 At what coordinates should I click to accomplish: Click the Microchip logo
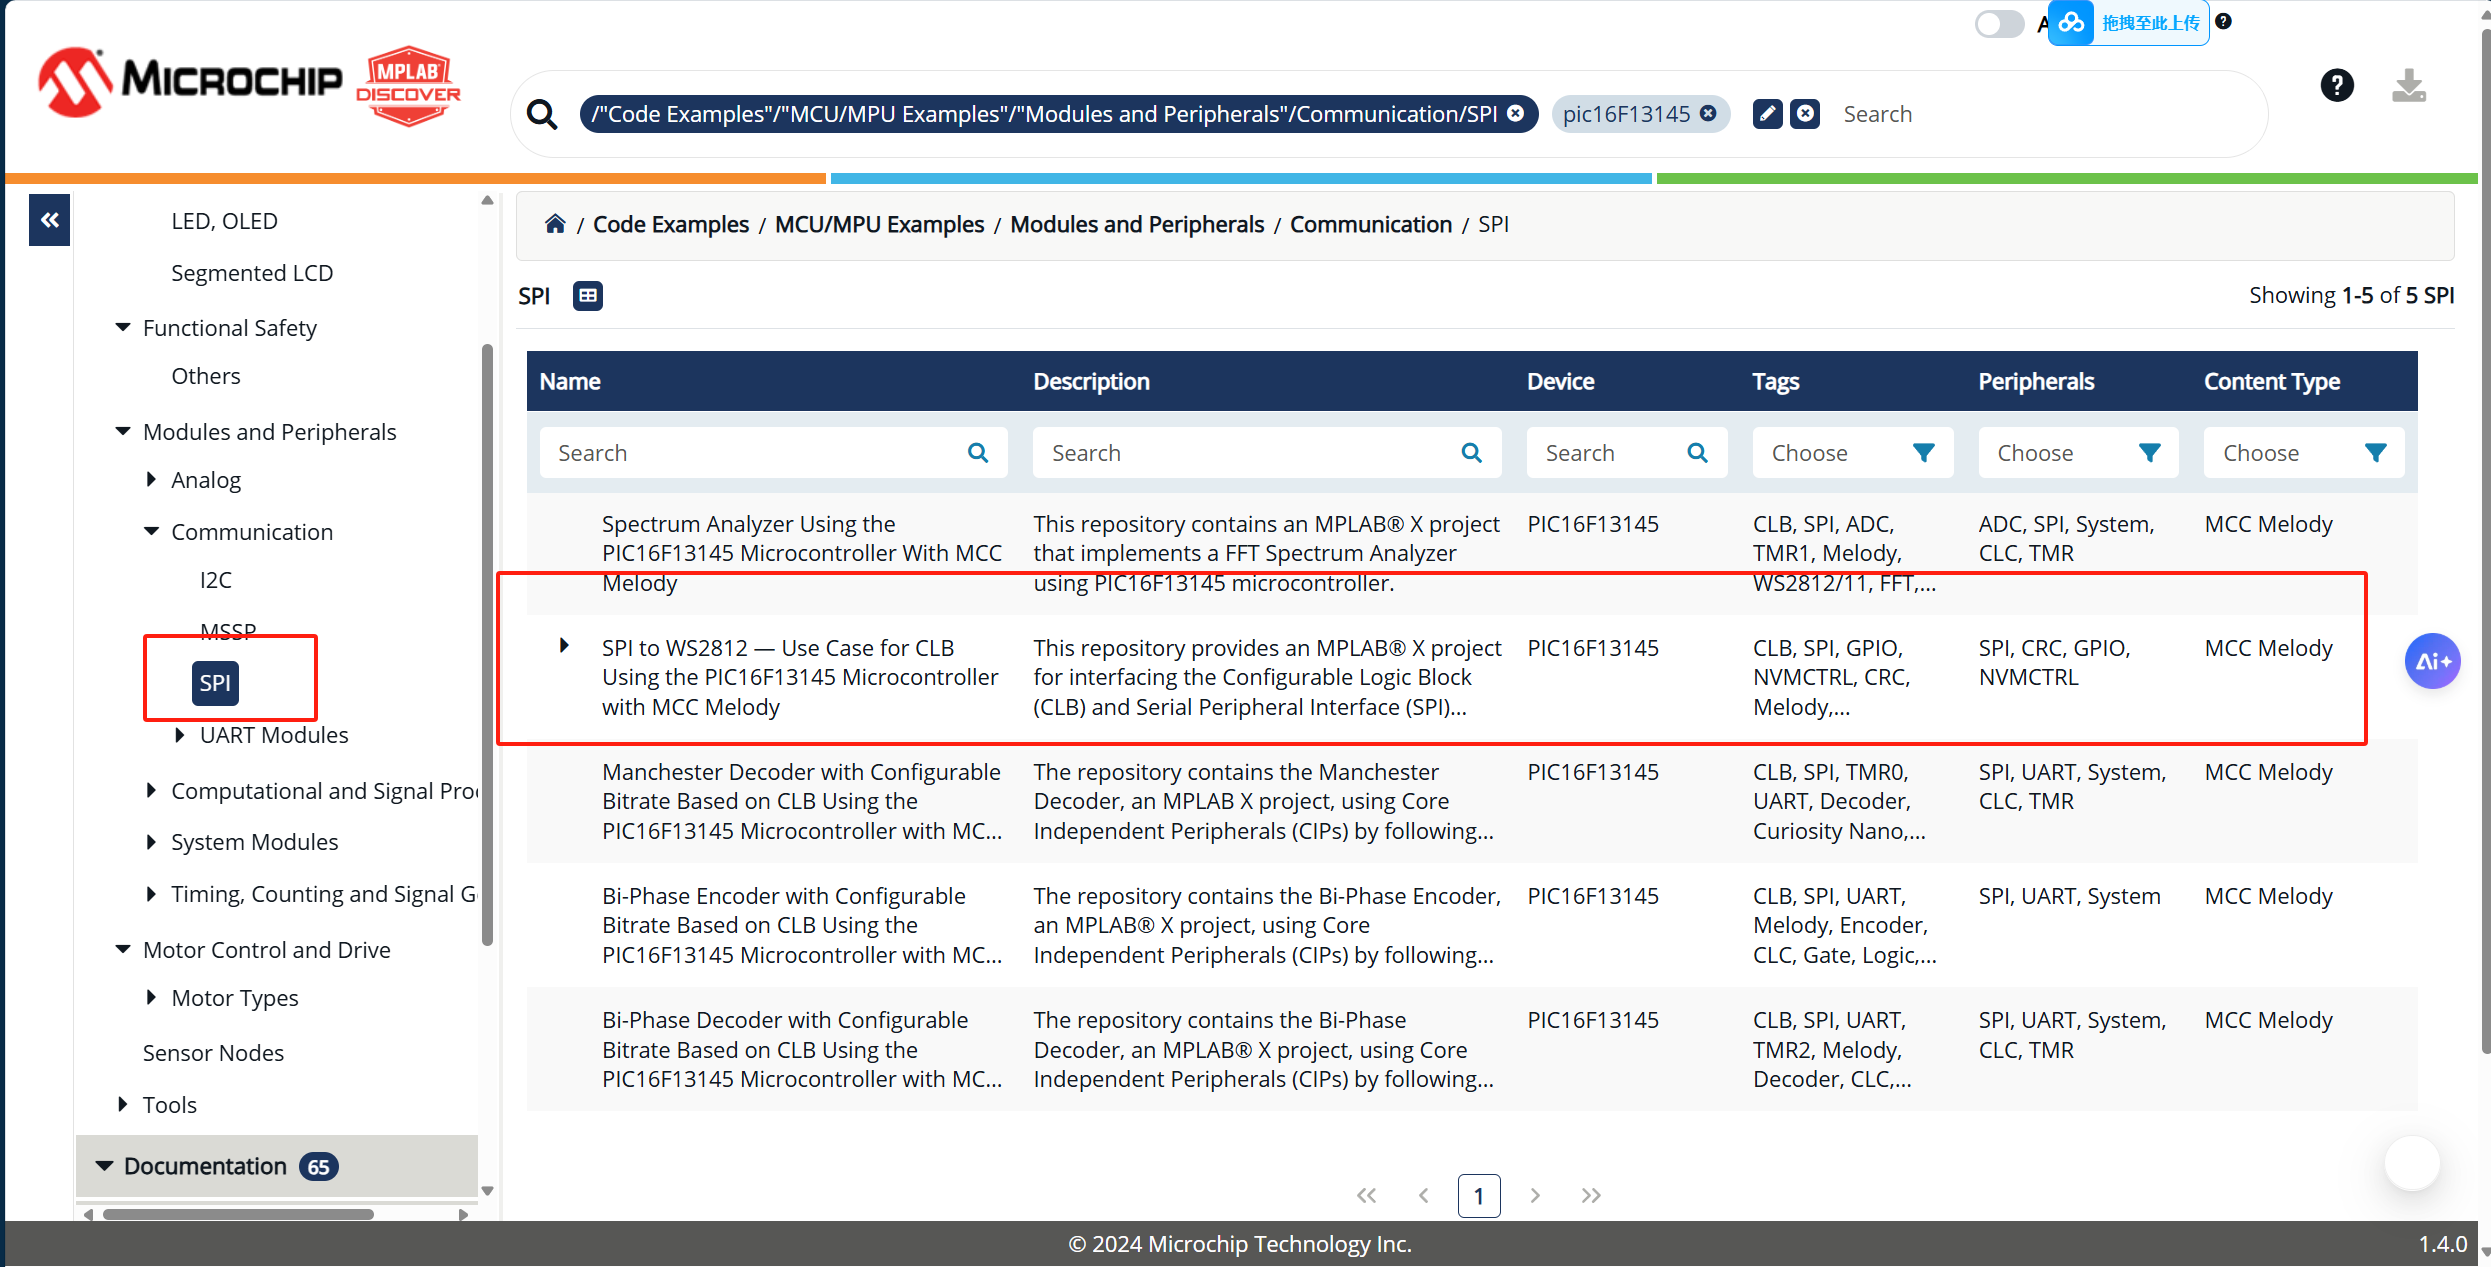[x=190, y=81]
